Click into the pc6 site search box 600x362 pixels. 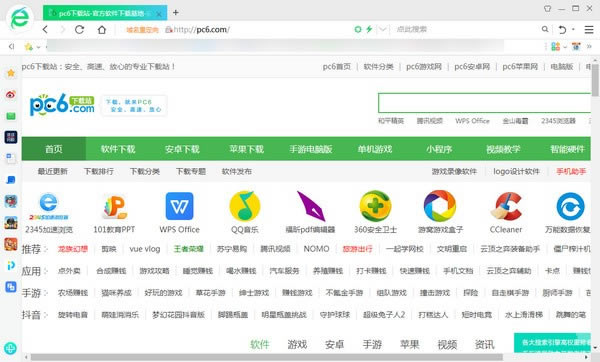(484, 103)
